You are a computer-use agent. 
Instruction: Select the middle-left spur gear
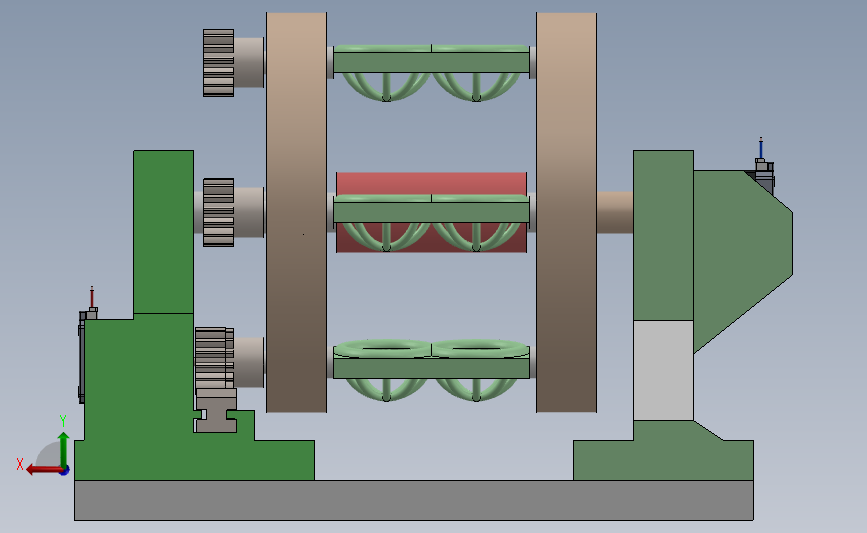click(x=218, y=212)
